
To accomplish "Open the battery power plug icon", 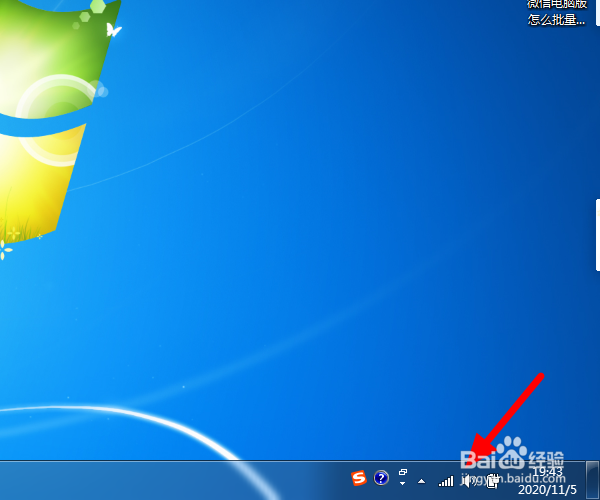I will pos(492,481).
